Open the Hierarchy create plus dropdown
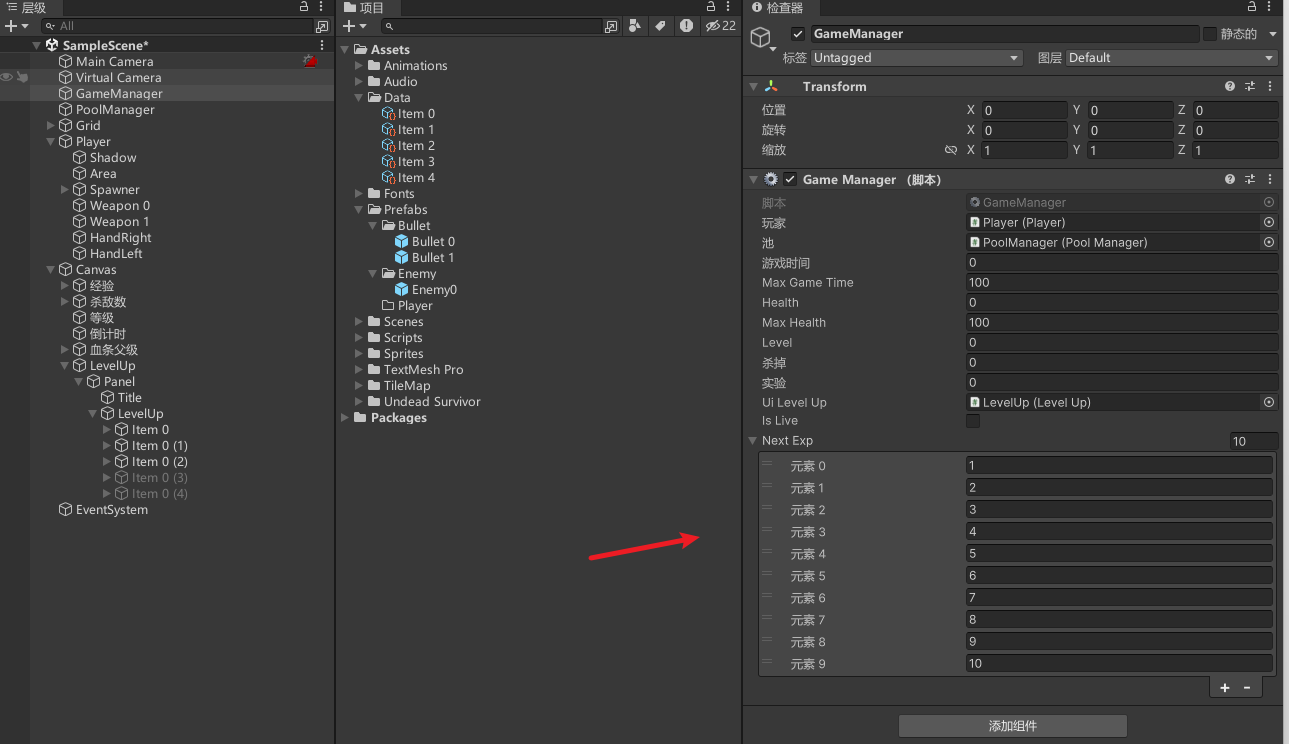This screenshot has height=744, width=1289. click(15, 26)
